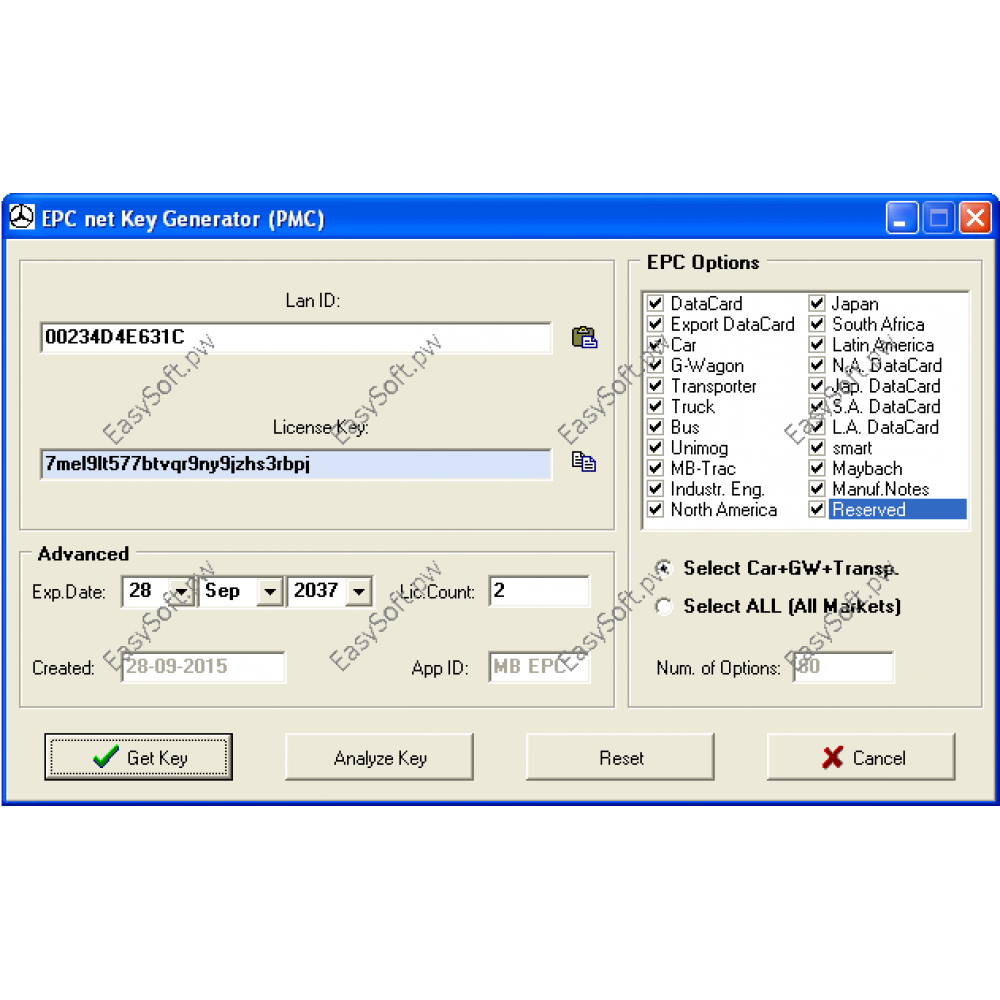Open the expiry day dropdown showing 28
This screenshot has width=1000, height=1000.
point(181,592)
